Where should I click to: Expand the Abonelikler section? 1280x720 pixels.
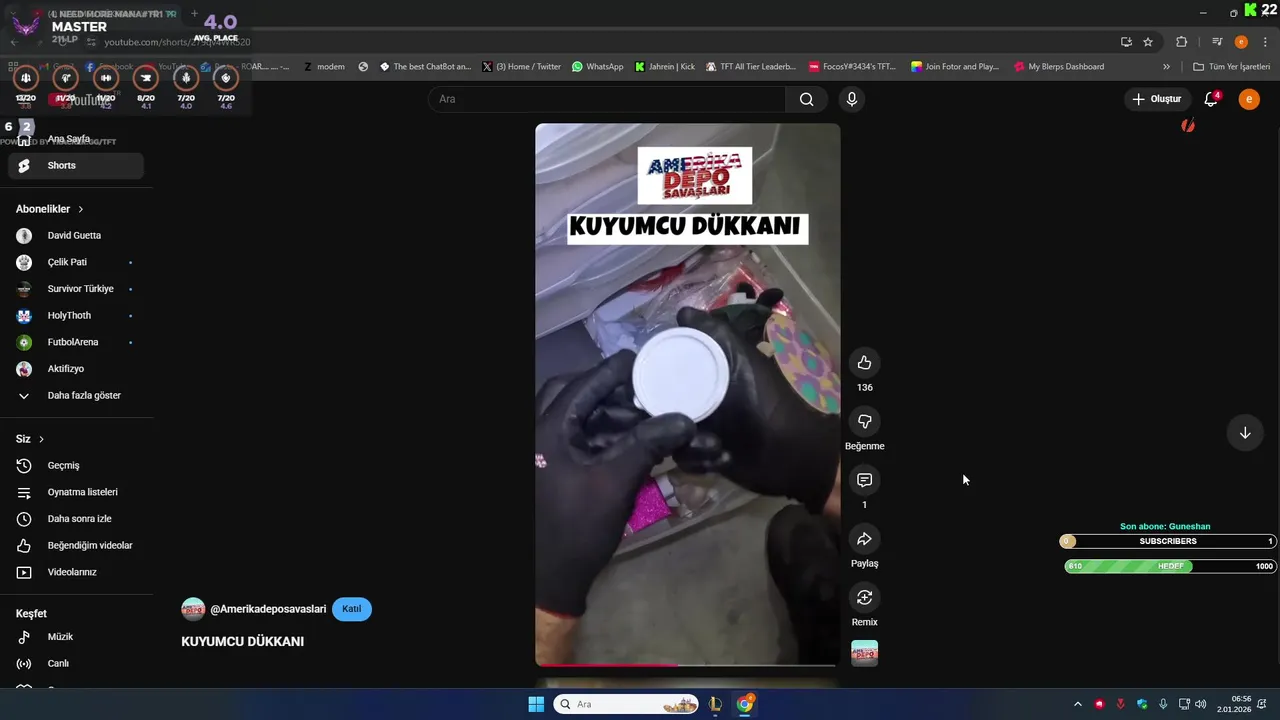click(50, 209)
